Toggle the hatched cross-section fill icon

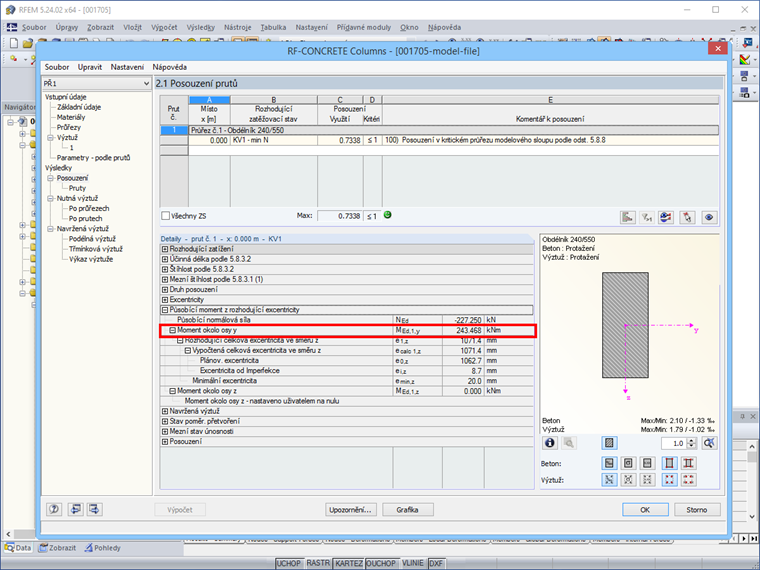tap(609, 443)
